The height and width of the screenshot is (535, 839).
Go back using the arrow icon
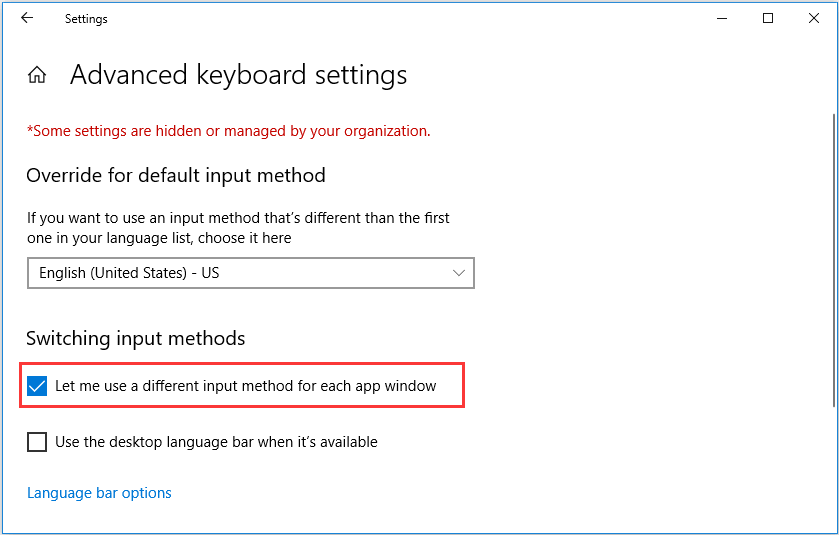[27, 18]
